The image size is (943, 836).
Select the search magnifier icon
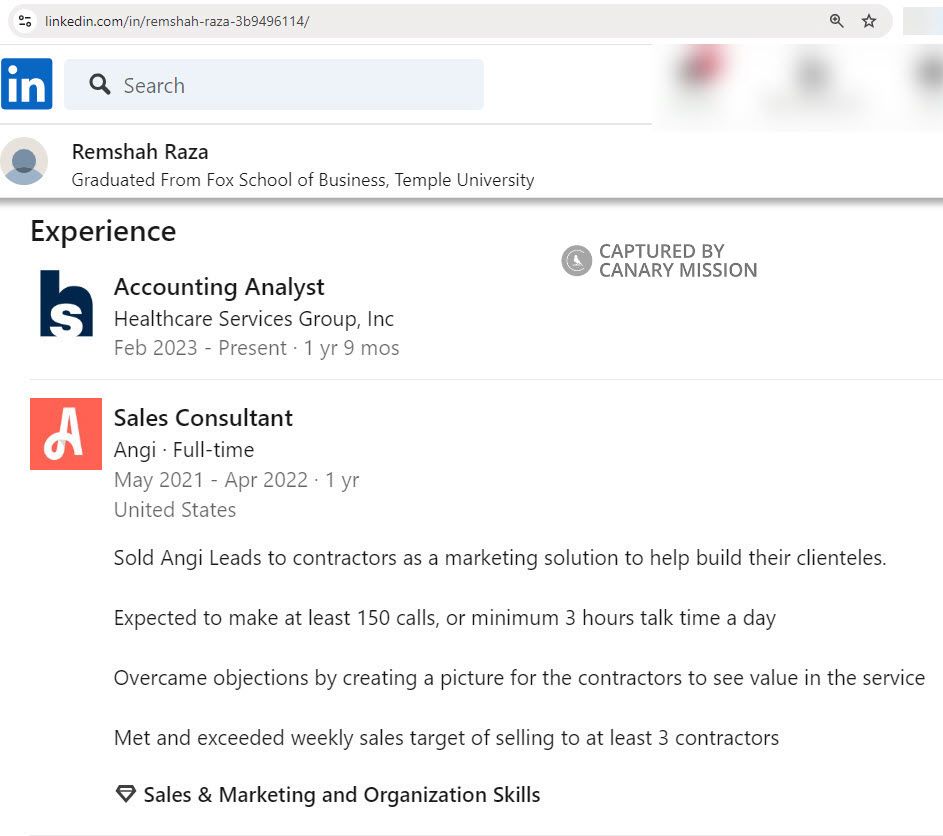coord(99,84)
